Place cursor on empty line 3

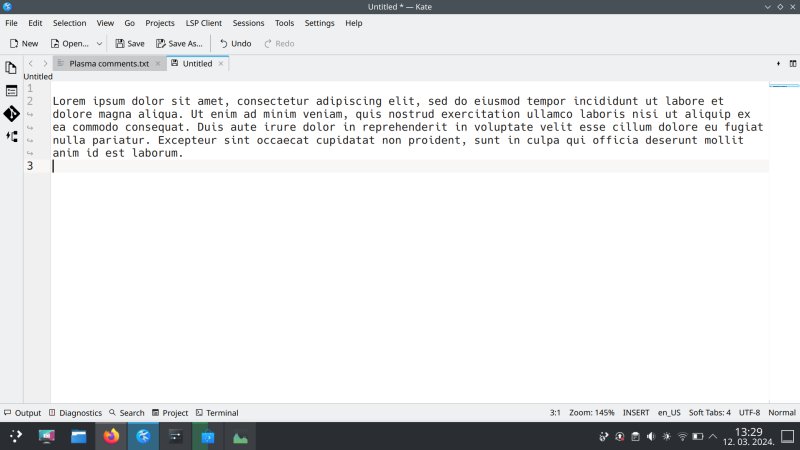click(410, 166)
